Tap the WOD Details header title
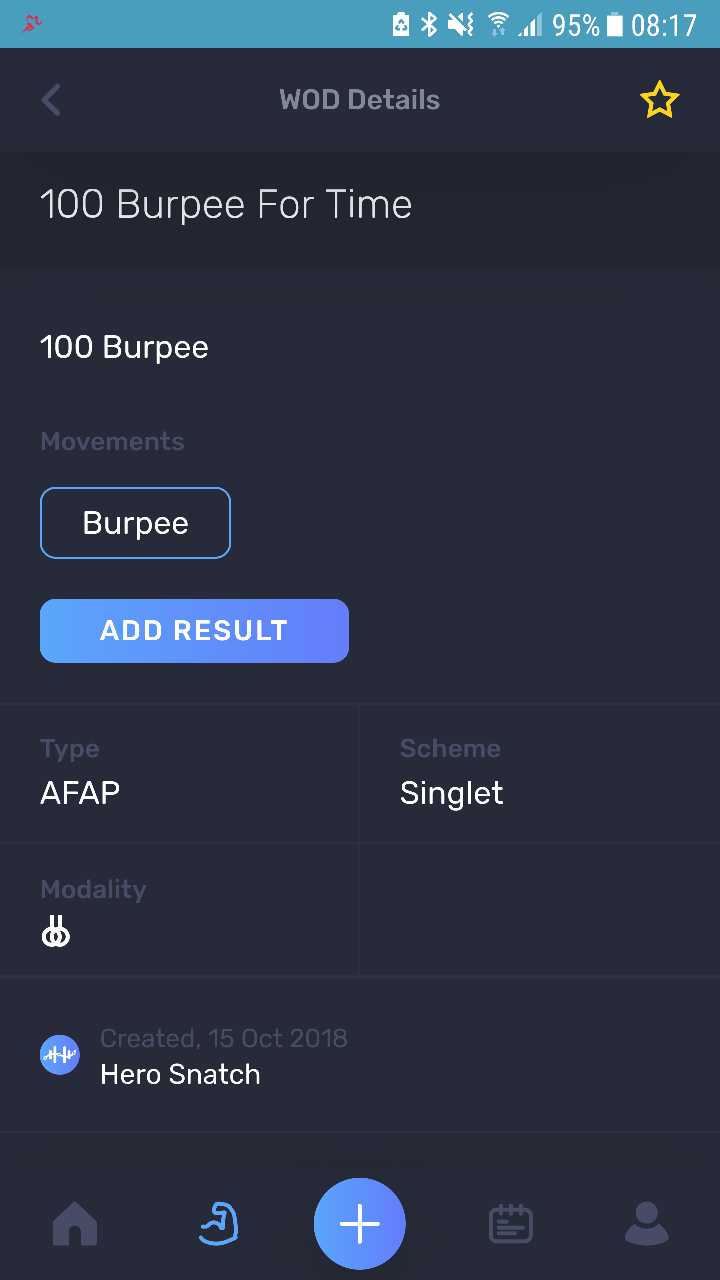The width and height of the screenshot is (720, 1280). click(x=360, y=100)
